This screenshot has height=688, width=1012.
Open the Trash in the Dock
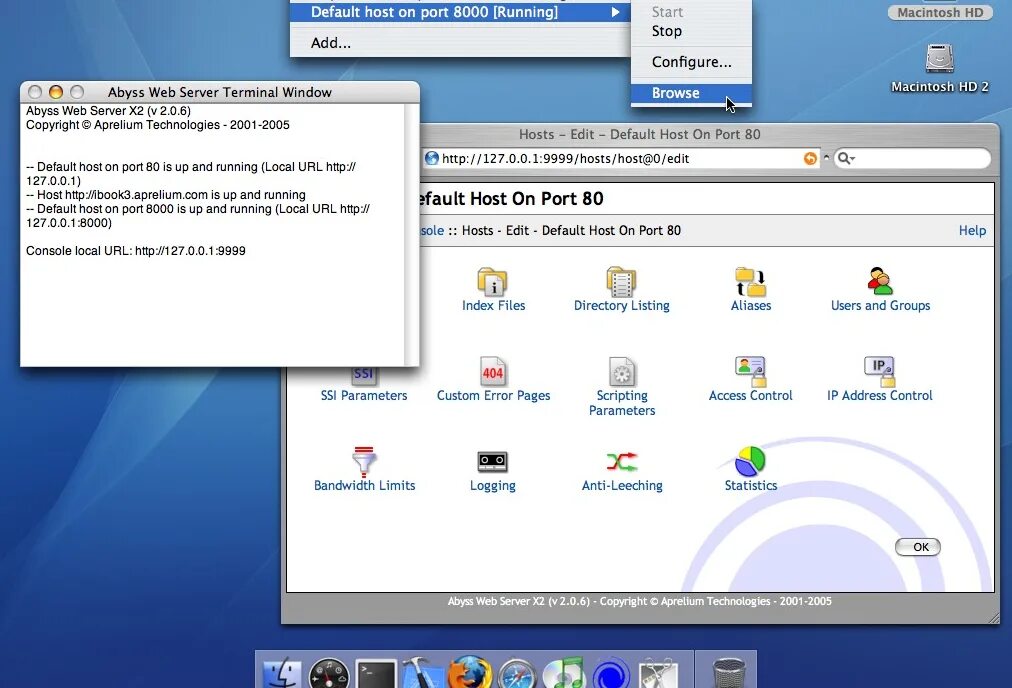point(728,674)
